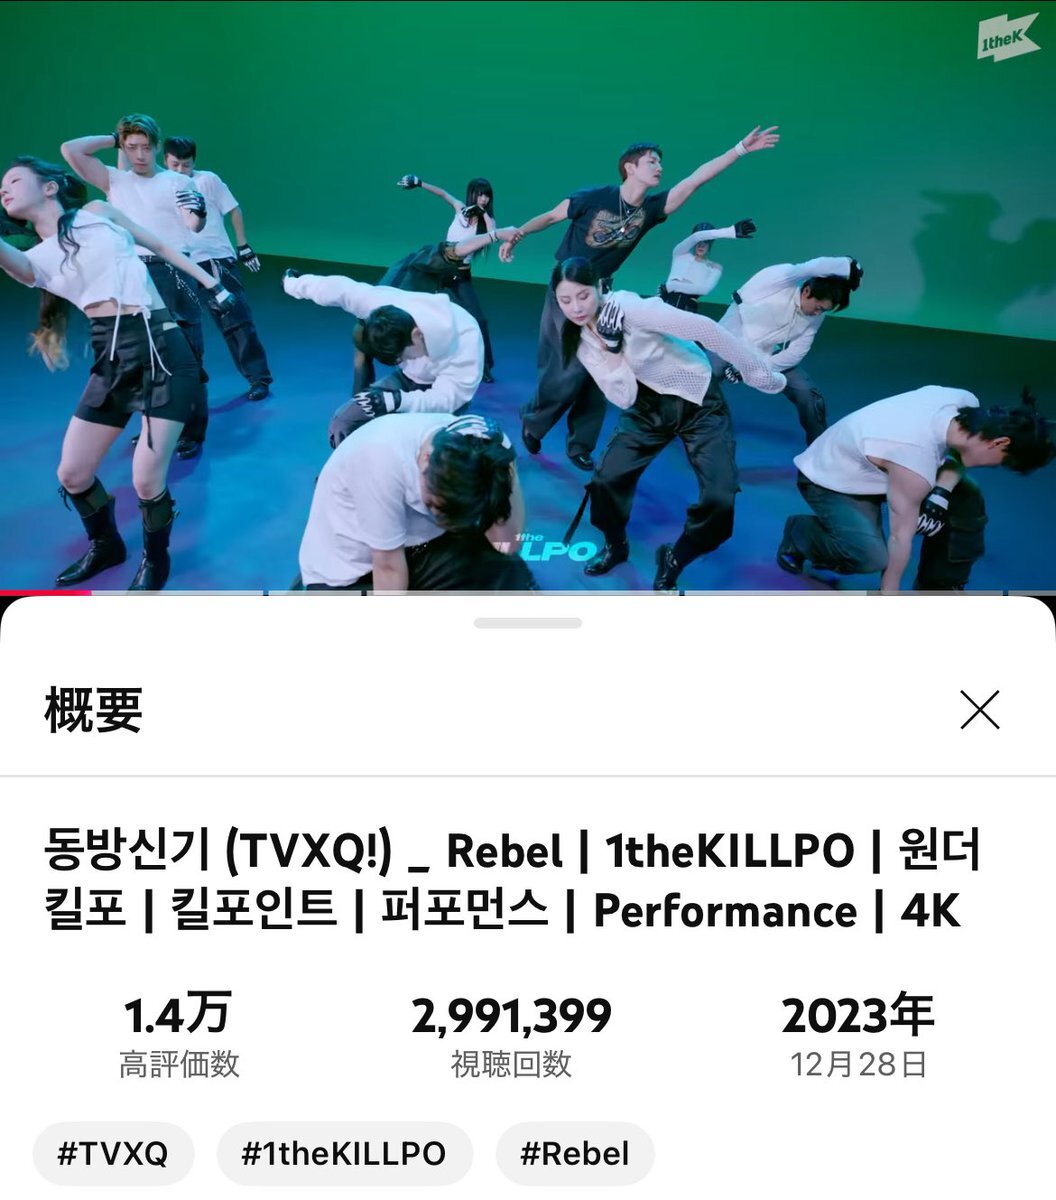Tap the 視聴回数 label

pos(511,1064)
